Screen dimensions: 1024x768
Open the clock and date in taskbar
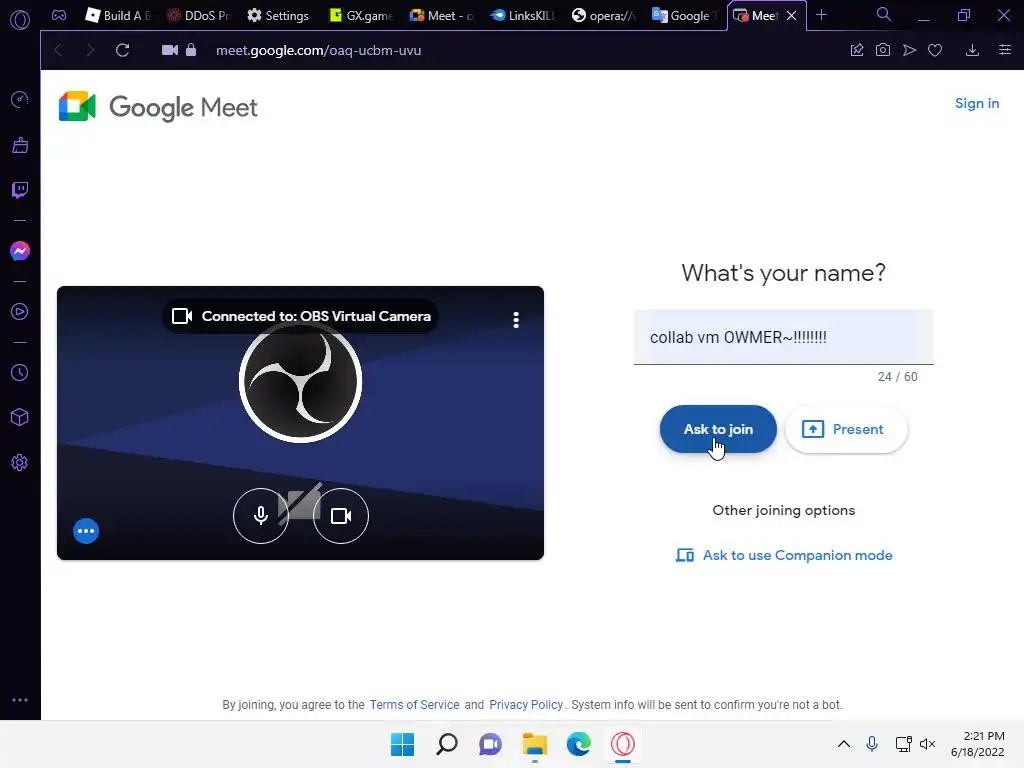978,744
